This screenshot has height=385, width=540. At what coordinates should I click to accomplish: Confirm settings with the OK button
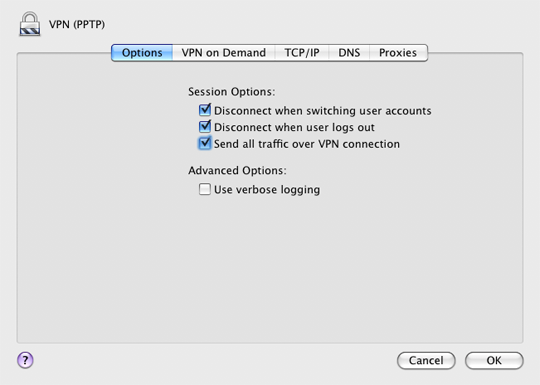click(494, 360)
